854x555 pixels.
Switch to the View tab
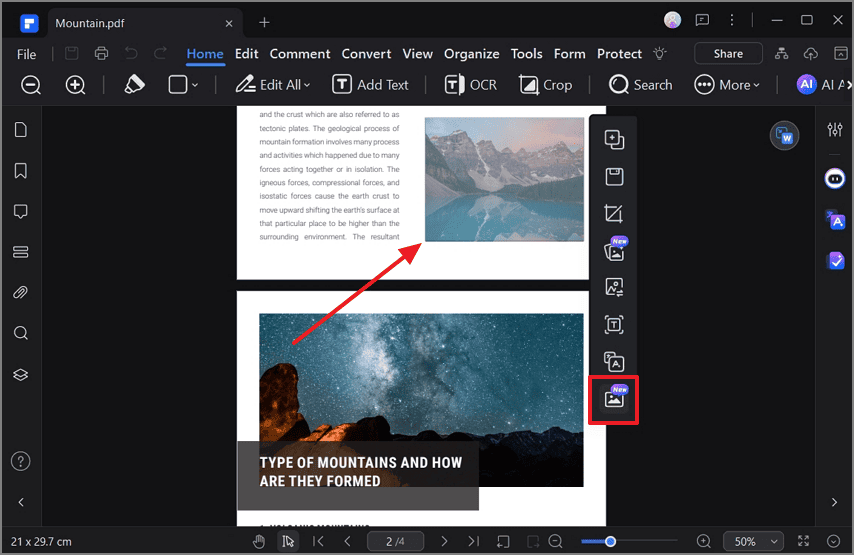tap(417, 54)
